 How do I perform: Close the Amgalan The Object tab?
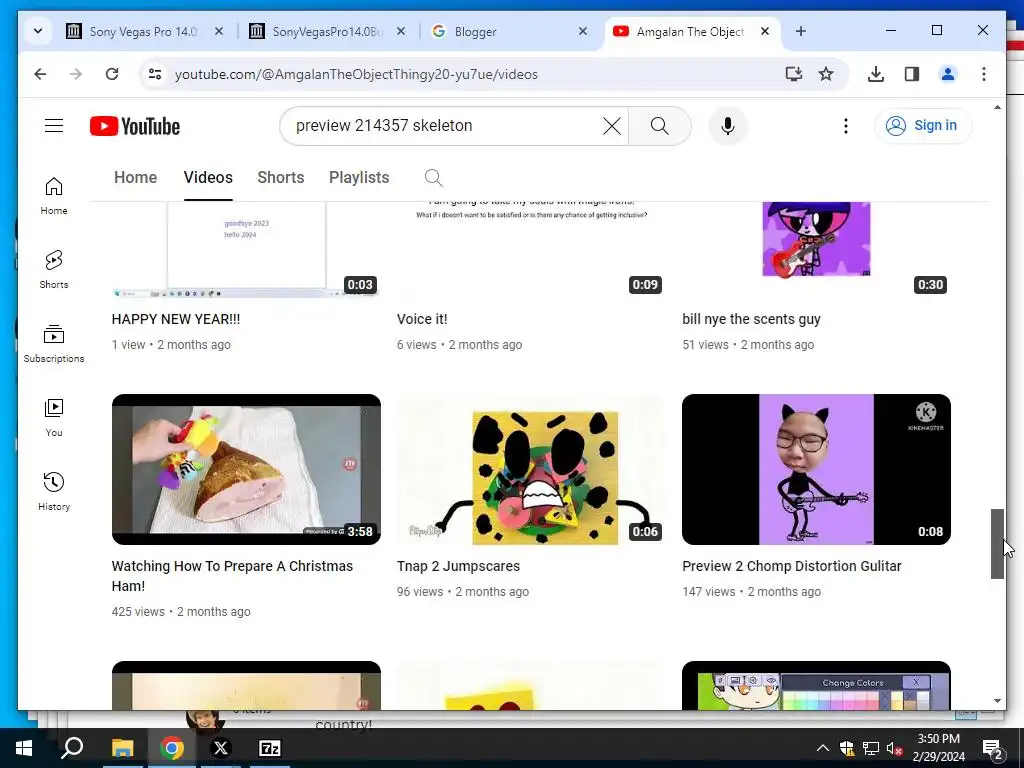pos(765,31)
